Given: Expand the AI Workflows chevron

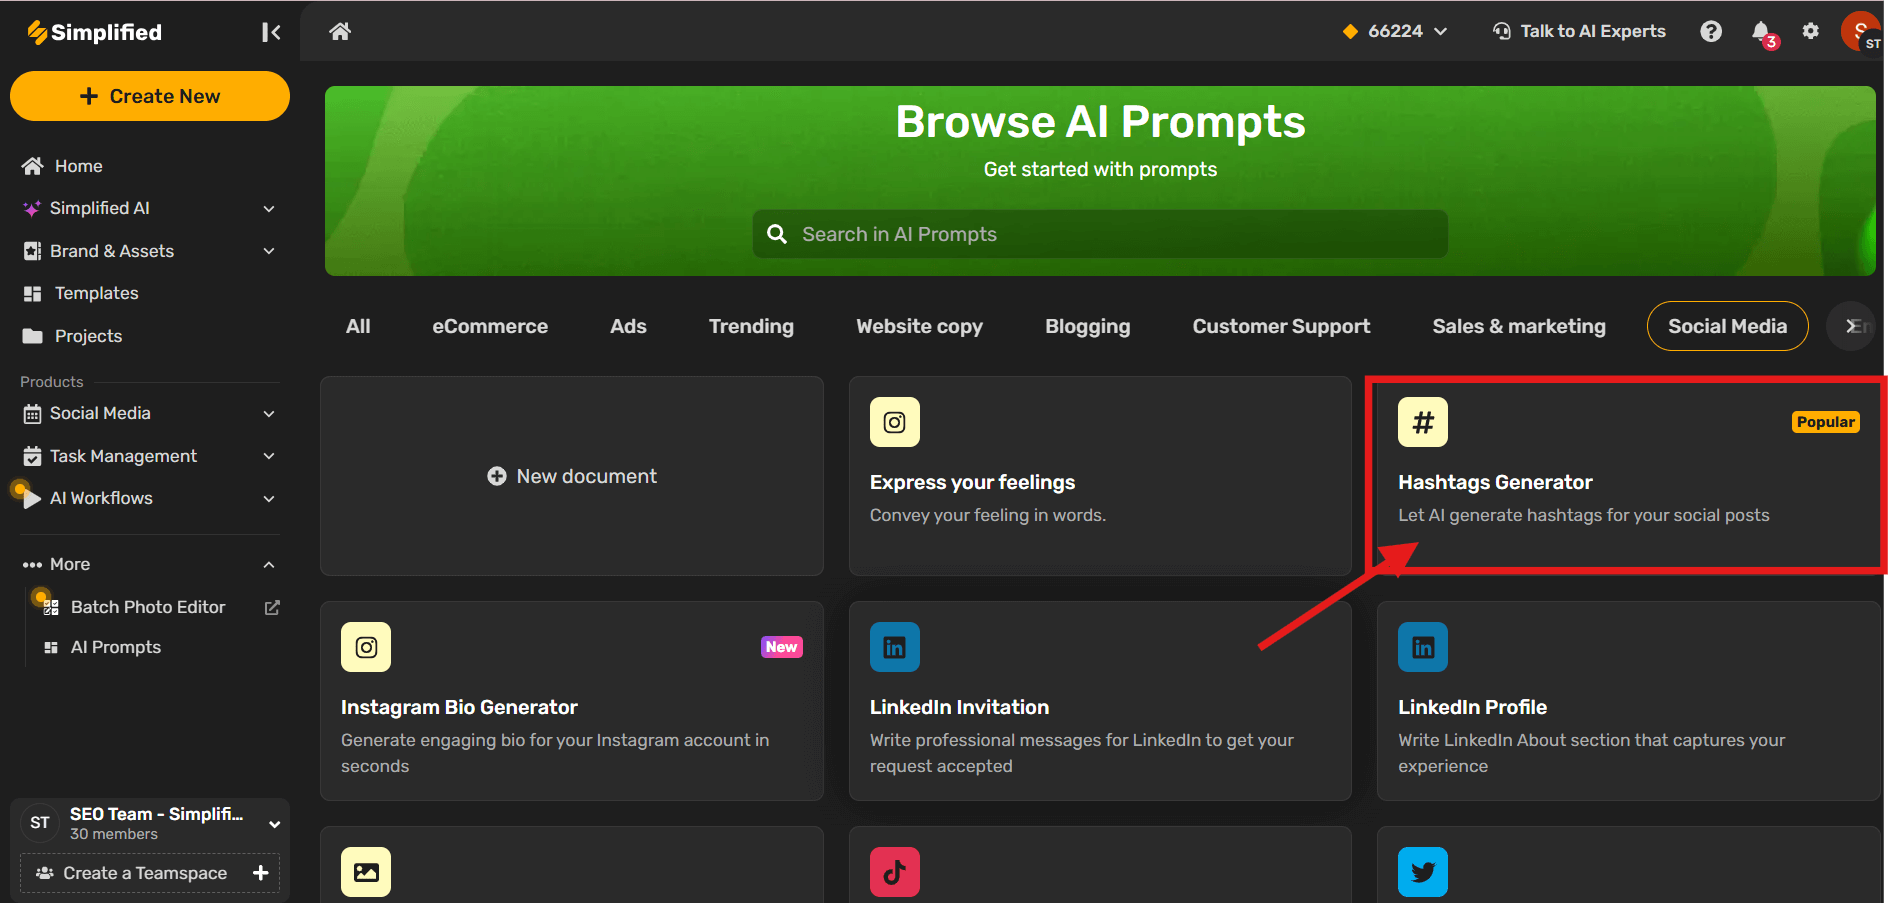Looking at the screenshot, I should point(269,498).
